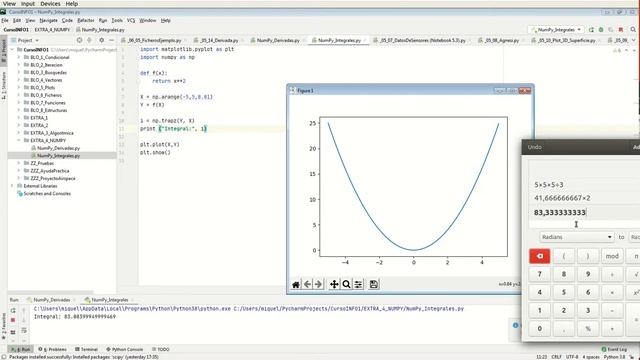The height and width of the screenshot is (360, 640).
Task: Click the red Stop icon in Run panel
Action: pyautogui.click(x=13, y=320)
